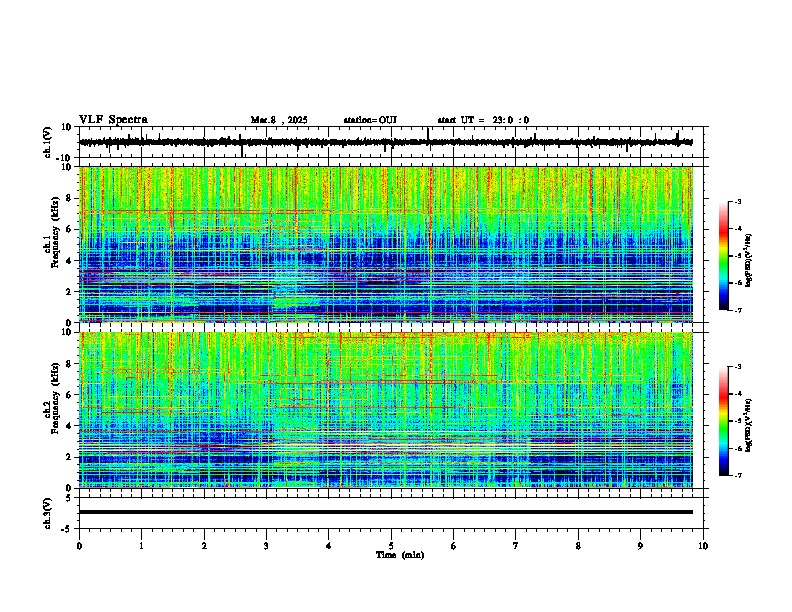Click time axis tick label "2"
The width and height of the screenshot is (792, 612).
(x=204, y=546)
